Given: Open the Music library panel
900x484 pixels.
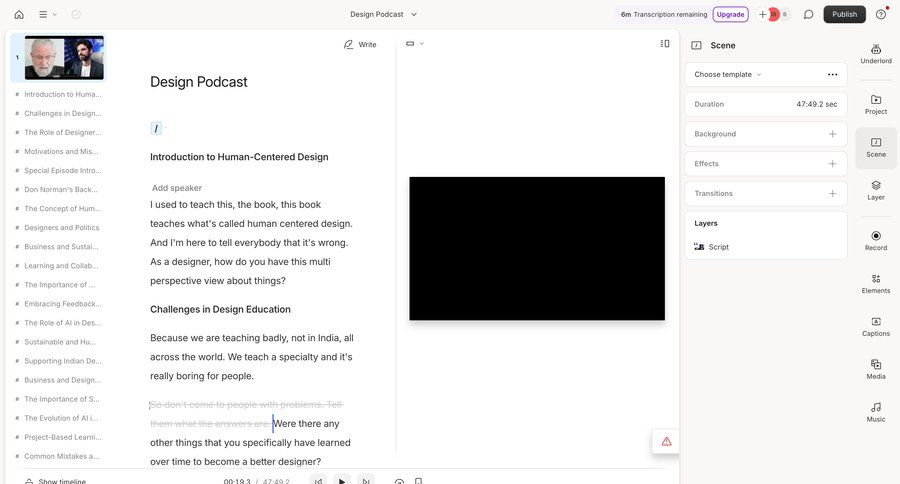Looking at the screenshot, I should [x=875, y=412].
